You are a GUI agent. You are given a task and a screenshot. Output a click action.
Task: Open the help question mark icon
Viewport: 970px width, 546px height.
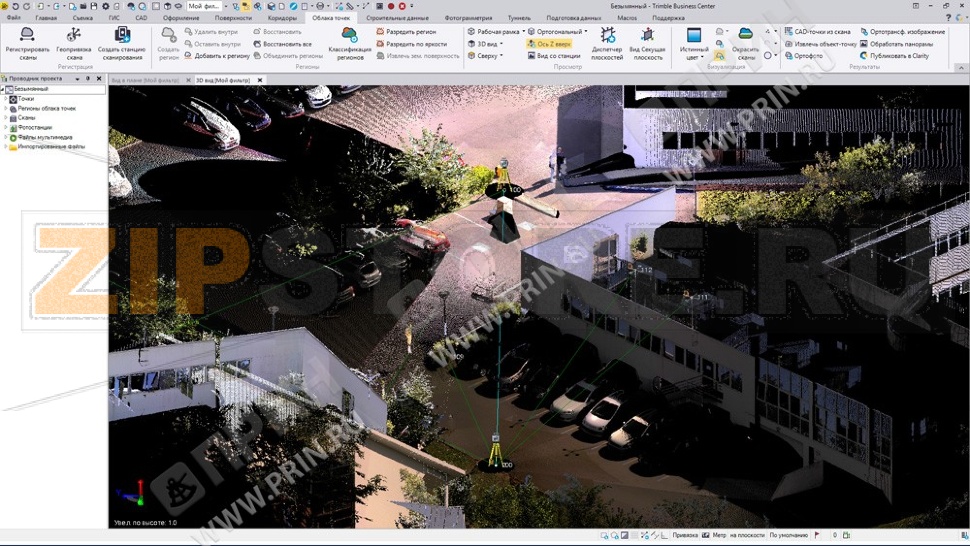coord(948,18)
